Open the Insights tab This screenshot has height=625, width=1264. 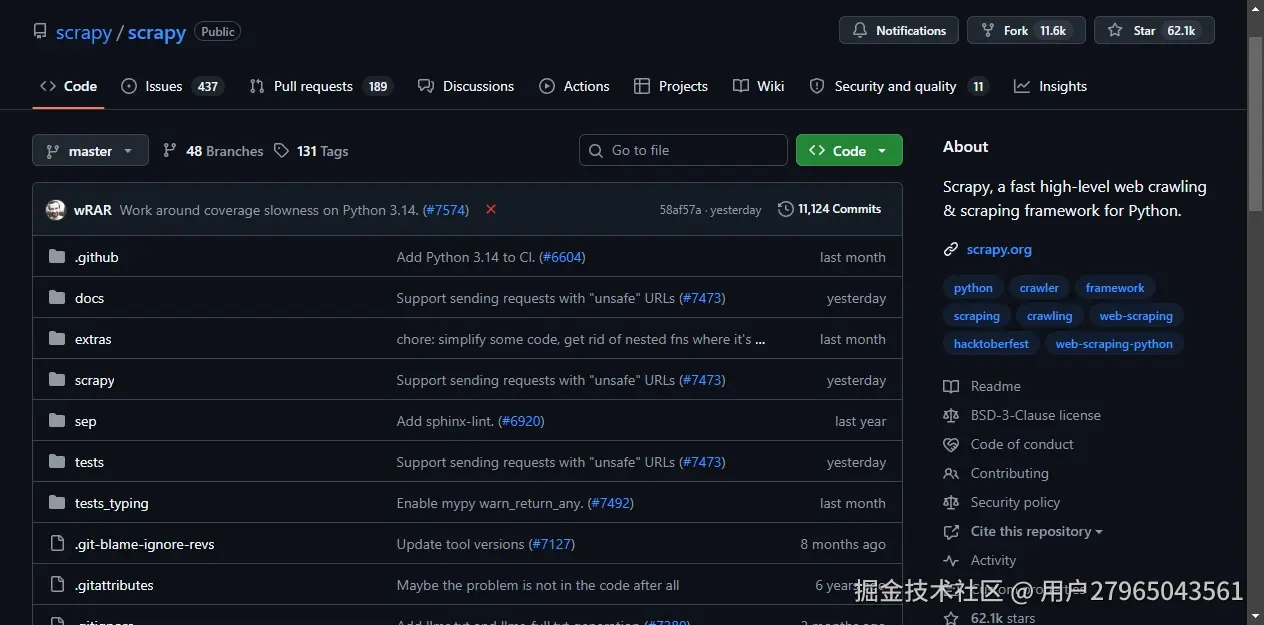click(1050, 86)
